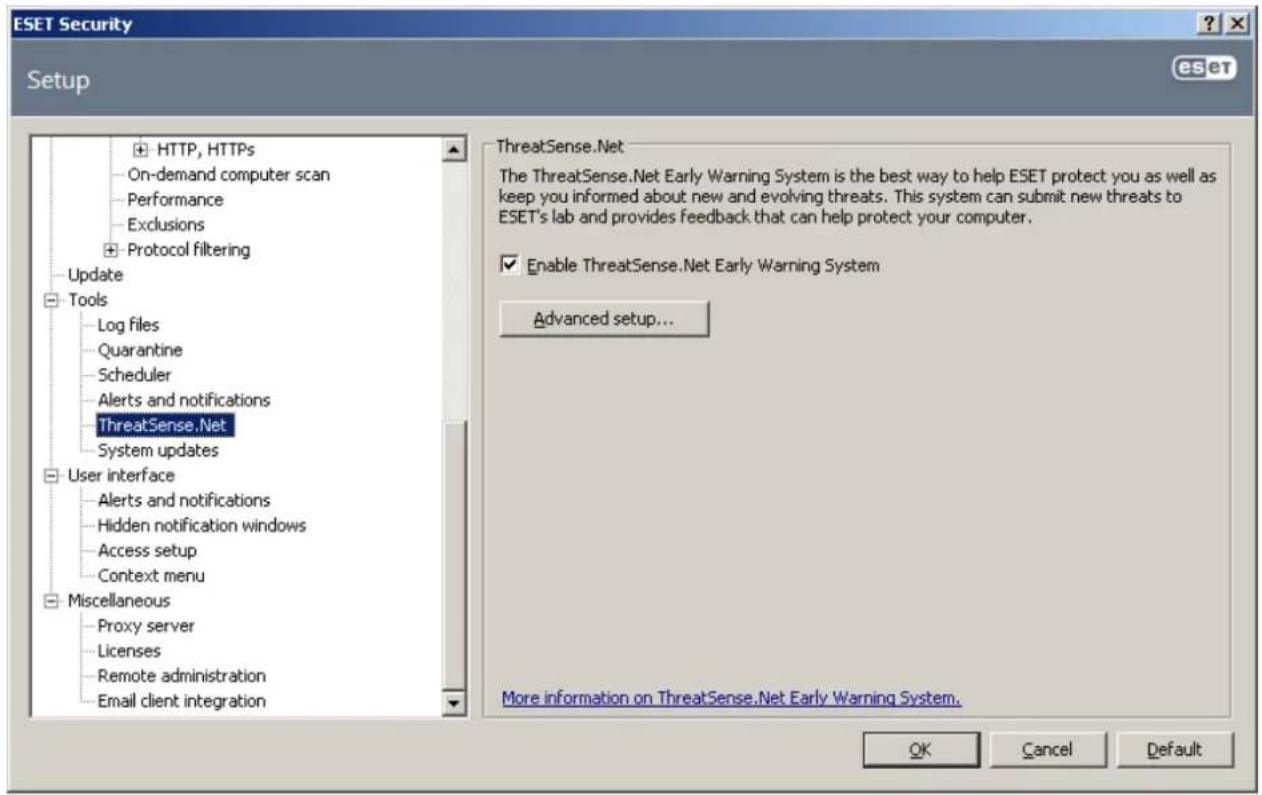Viewport: 1262px width, 795px height.
Task: Click tree scrollbar down arrow
Action: point(454,704)
